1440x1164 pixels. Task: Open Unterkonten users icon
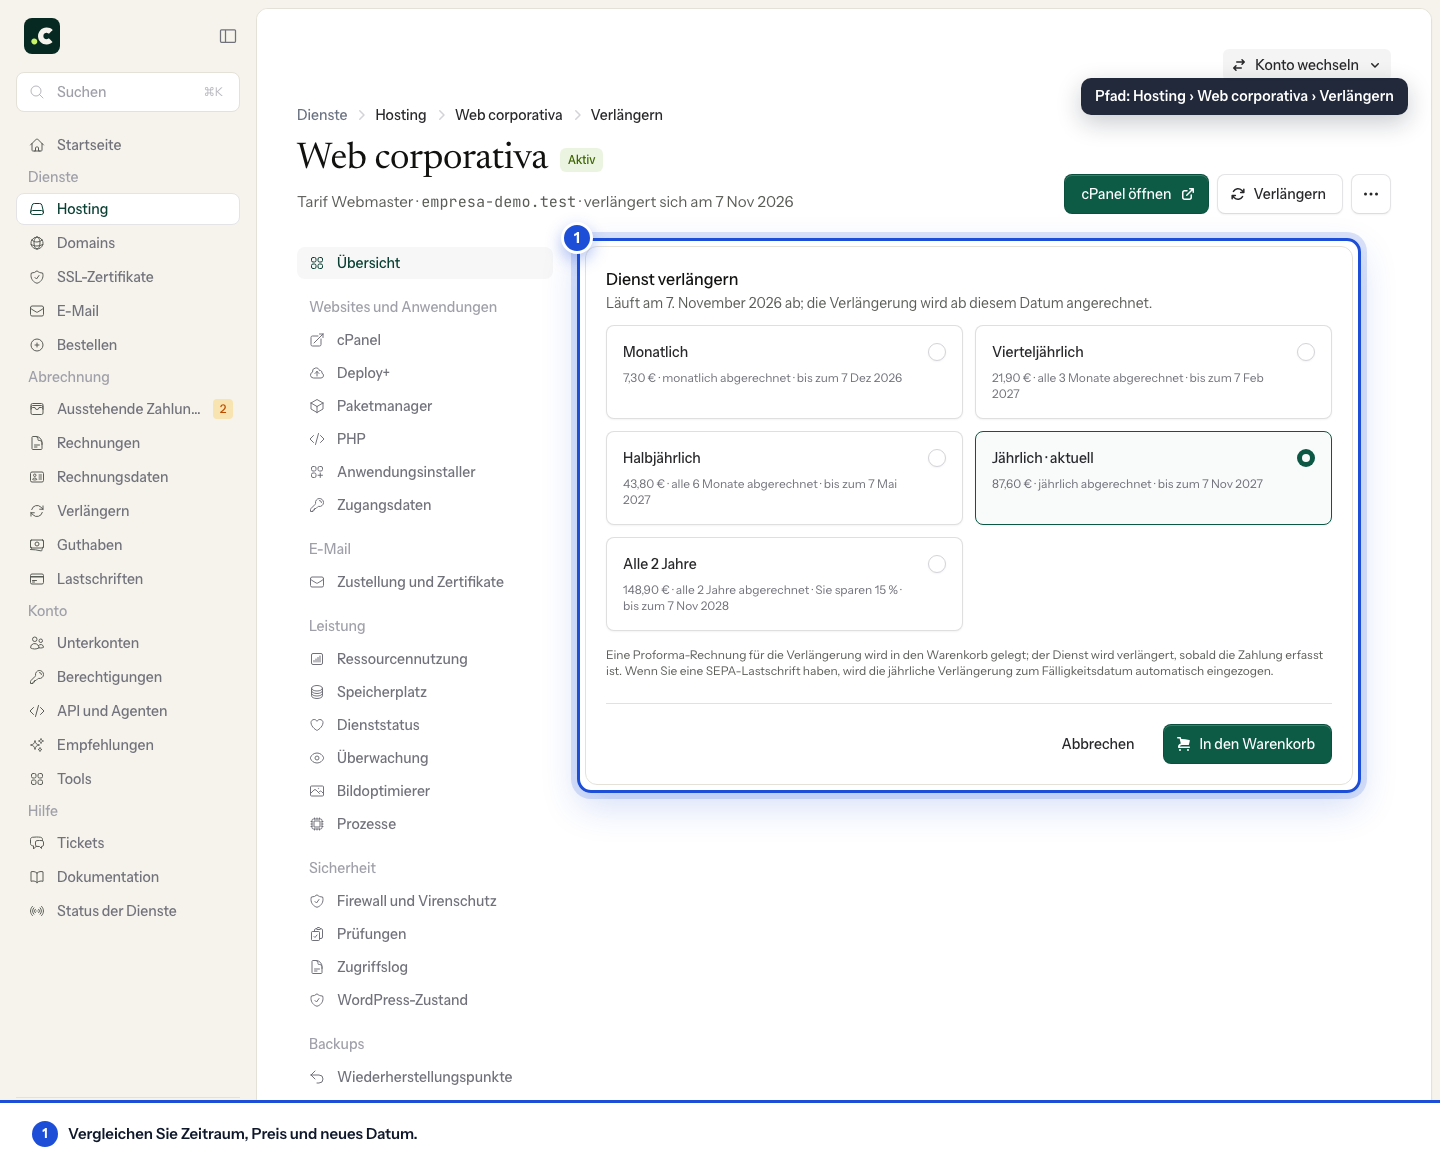(x=37, y=643)
